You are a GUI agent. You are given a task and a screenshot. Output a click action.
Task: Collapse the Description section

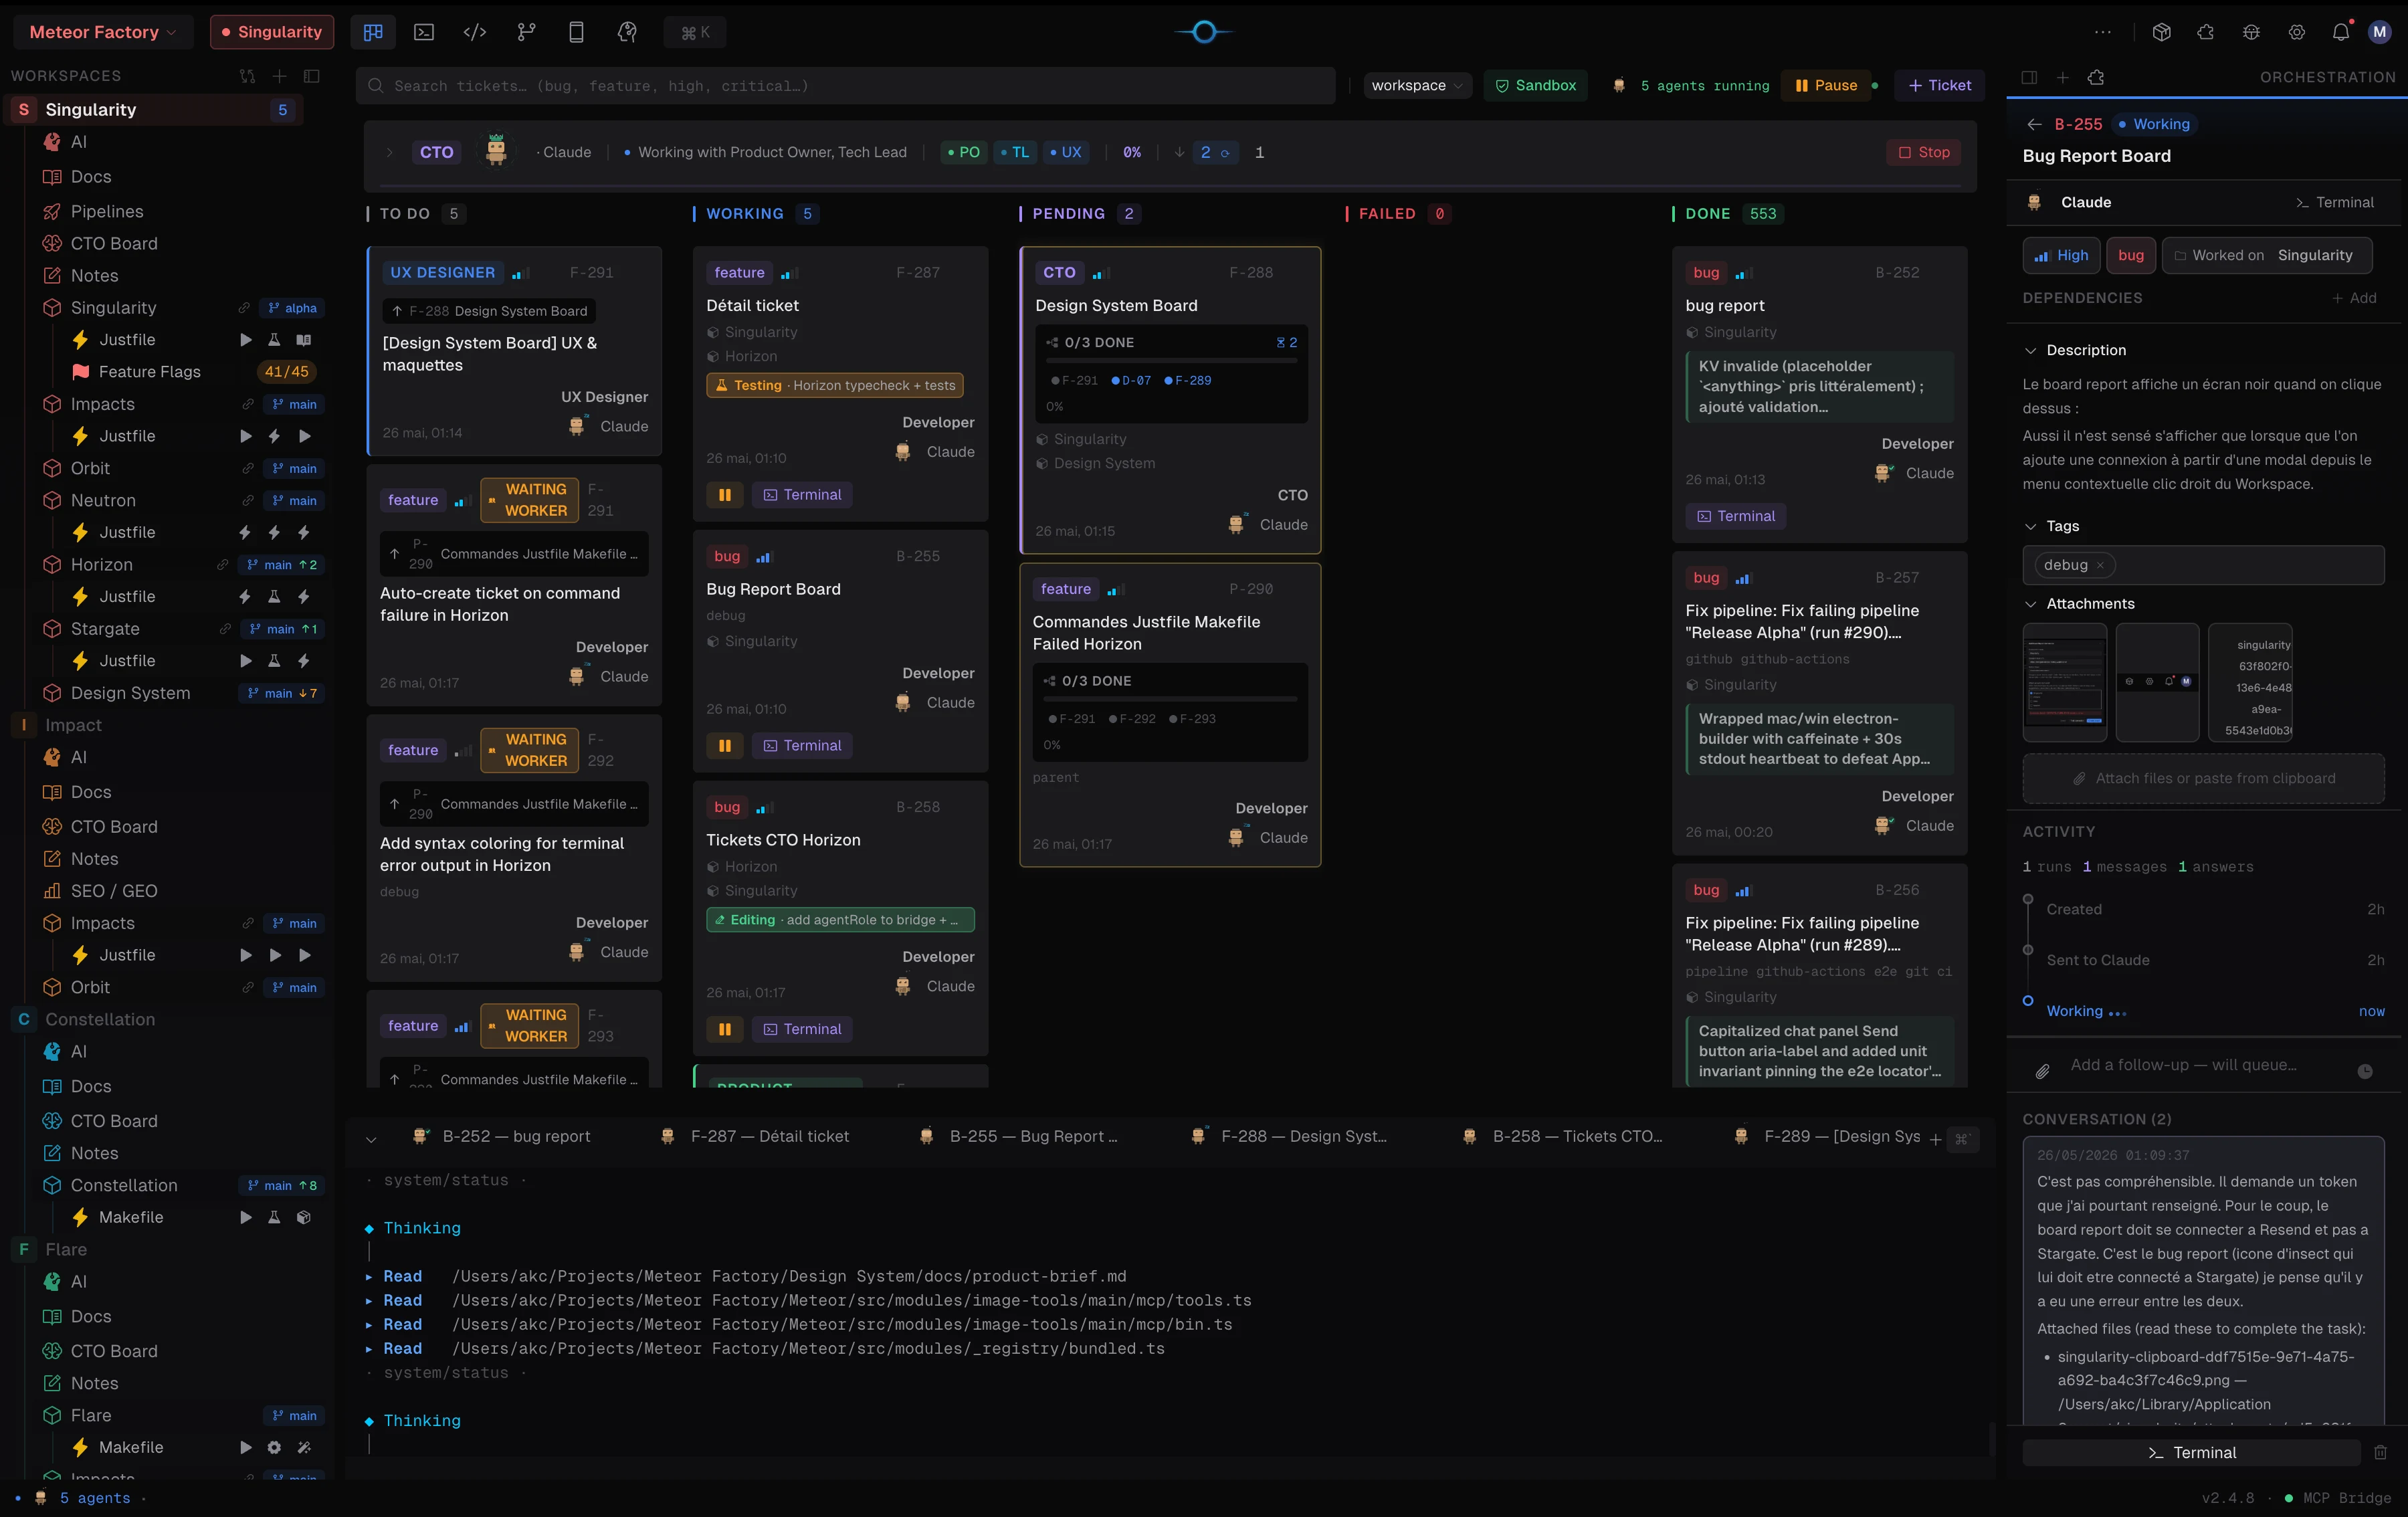2030,350
